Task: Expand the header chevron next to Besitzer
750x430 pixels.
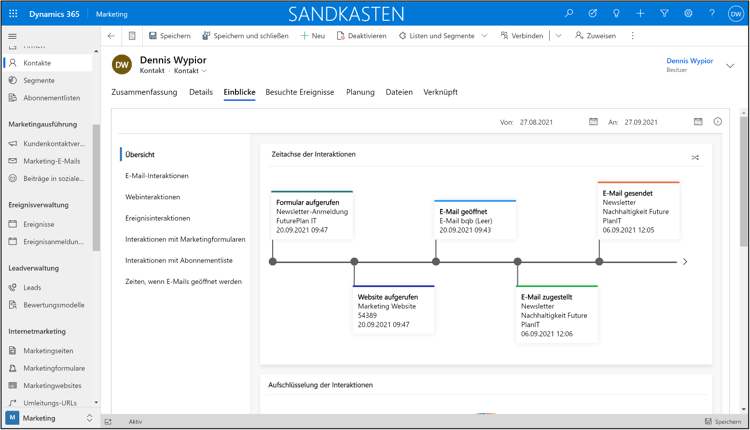Action: coord(730,66)
